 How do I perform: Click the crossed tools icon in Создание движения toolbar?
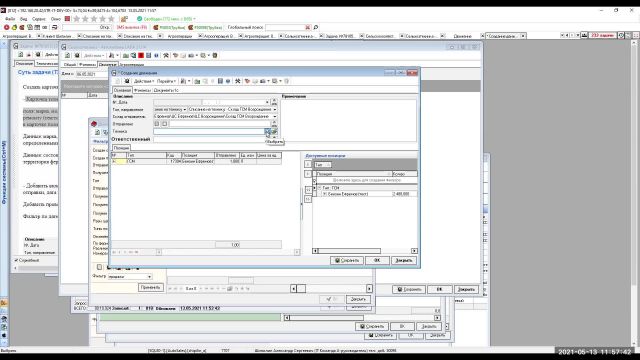[238, 81]
